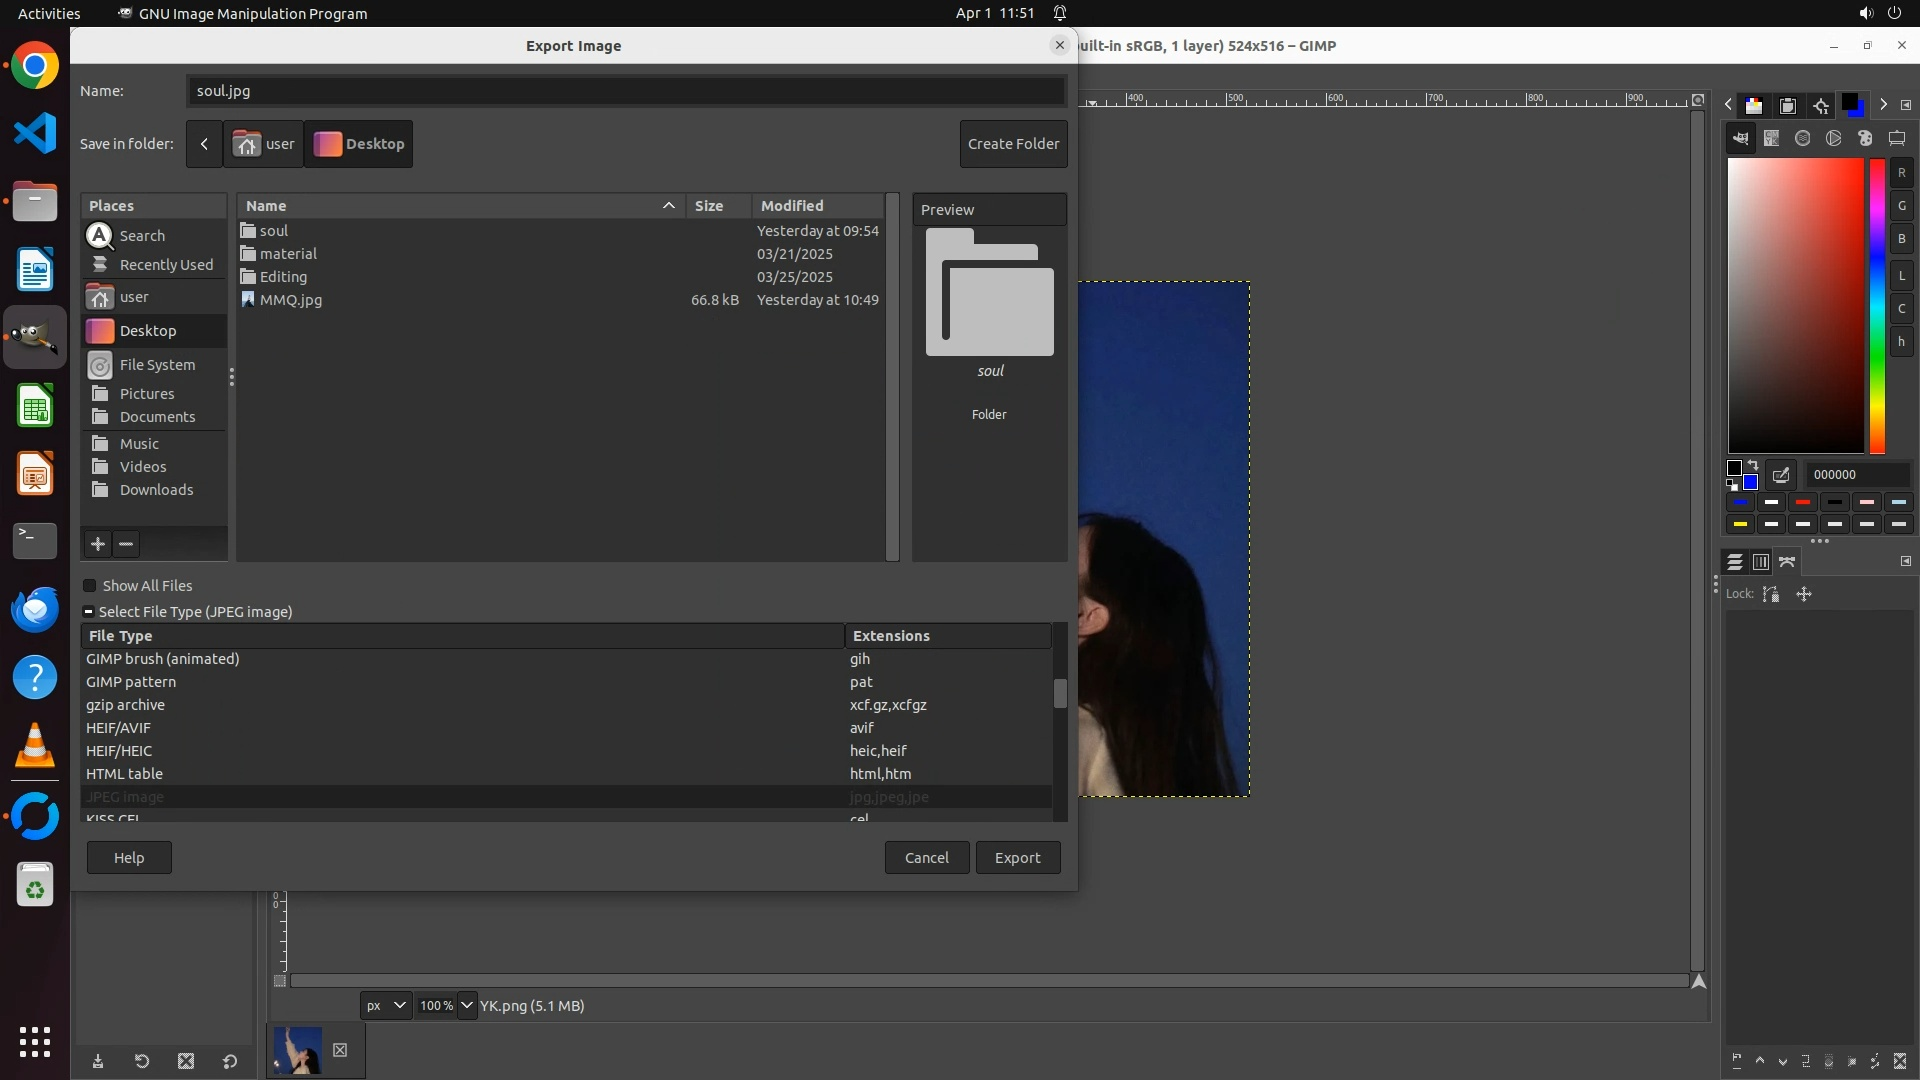The width and height of the screenshot is (1920, 1080).
Task: Click the Create Folder button
Action: 1013,144
